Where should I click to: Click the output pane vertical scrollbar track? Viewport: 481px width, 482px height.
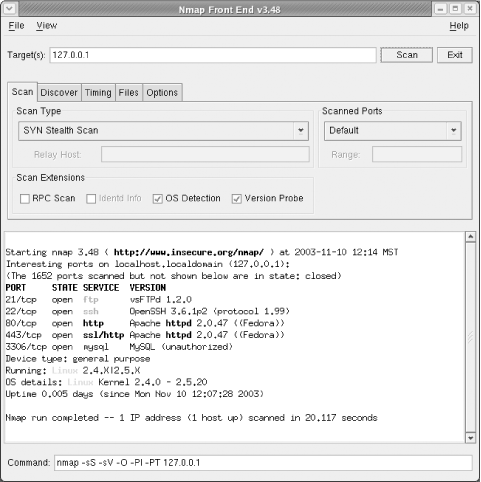click(x=470, y=337)
